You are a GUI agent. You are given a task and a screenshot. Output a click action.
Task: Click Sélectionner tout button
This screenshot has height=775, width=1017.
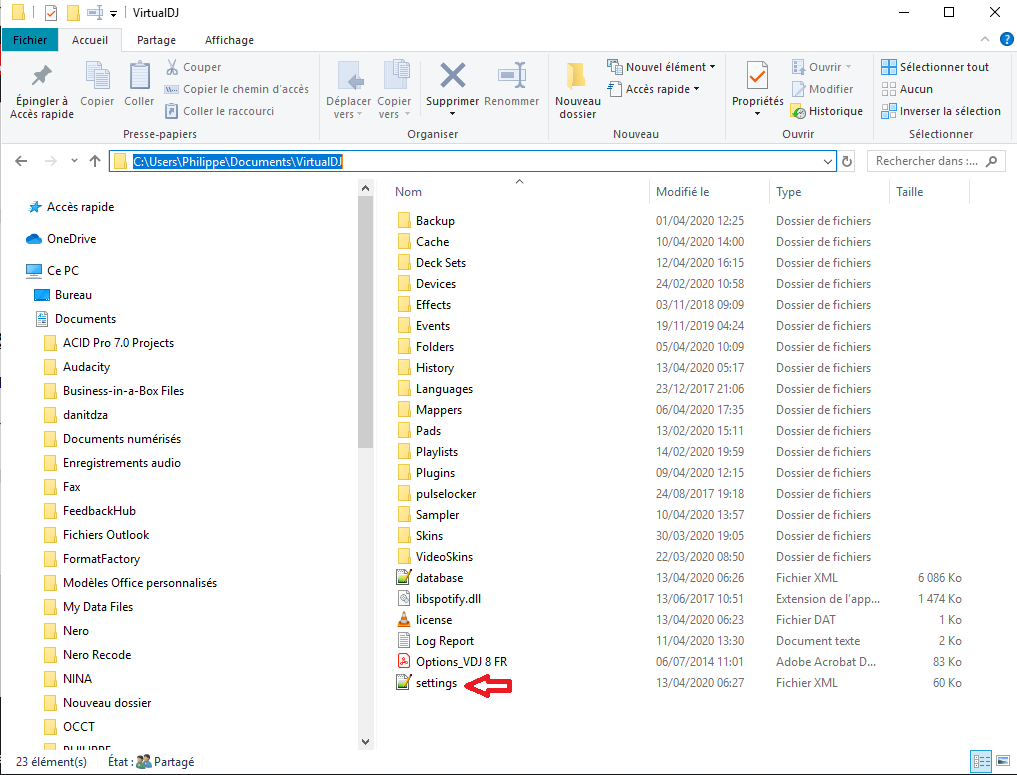click(x=935, y=67)
